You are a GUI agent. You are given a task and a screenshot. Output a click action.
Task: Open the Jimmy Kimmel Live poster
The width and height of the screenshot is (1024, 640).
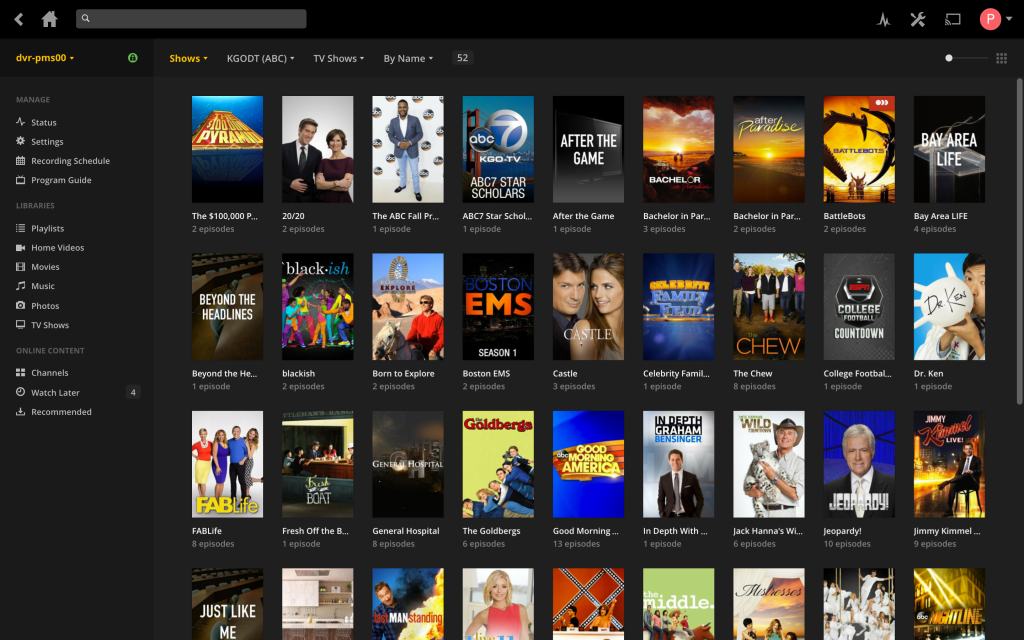pyautogui.click(x=949, y=464)
